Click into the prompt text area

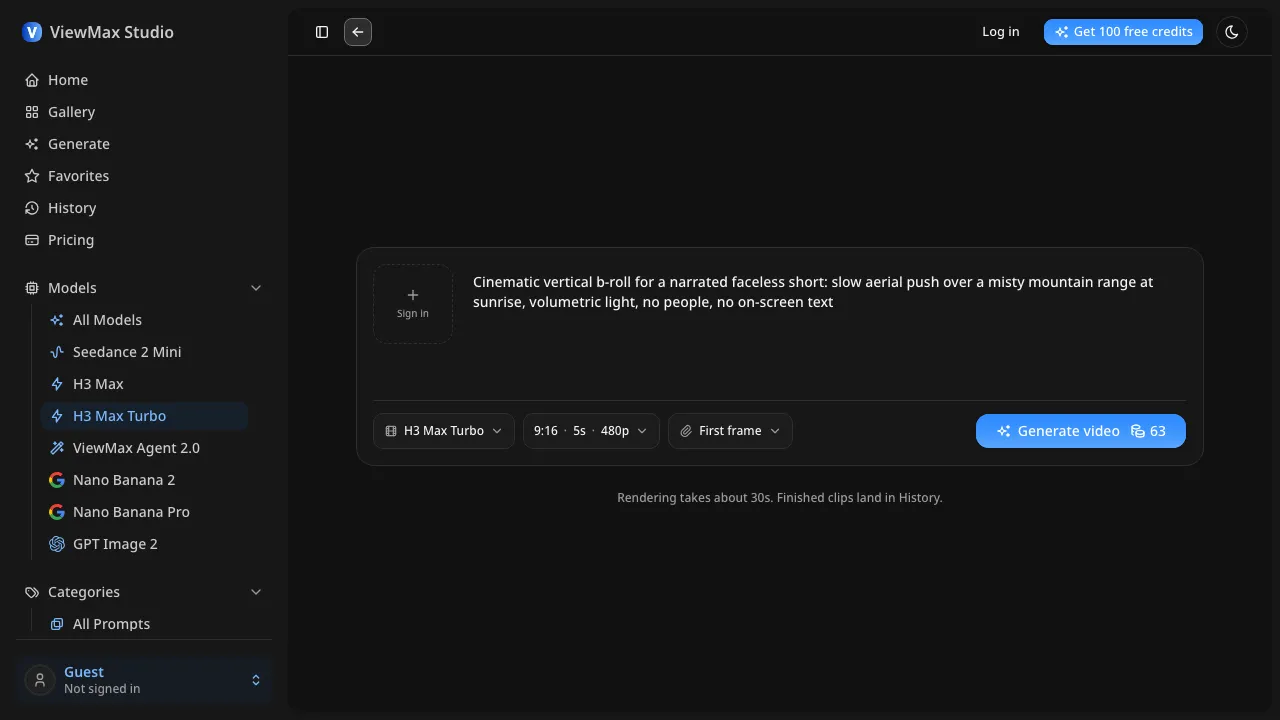tap(828, 328)
